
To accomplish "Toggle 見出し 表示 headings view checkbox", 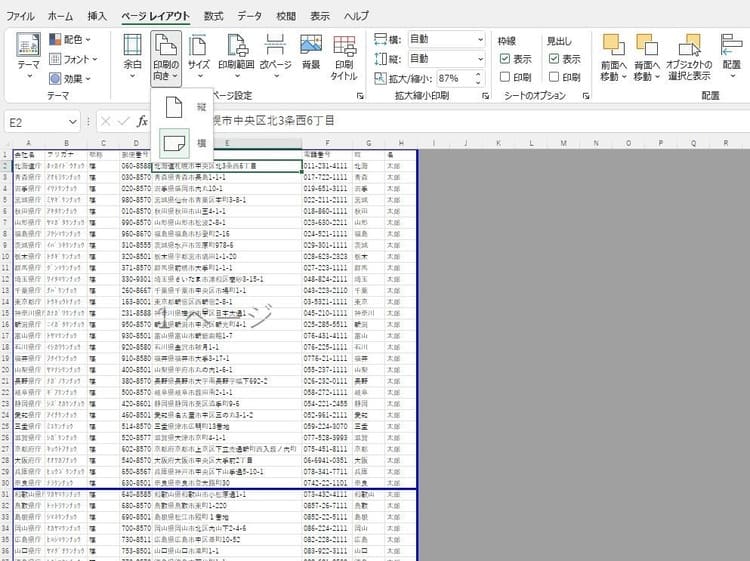I will [554, 59].
